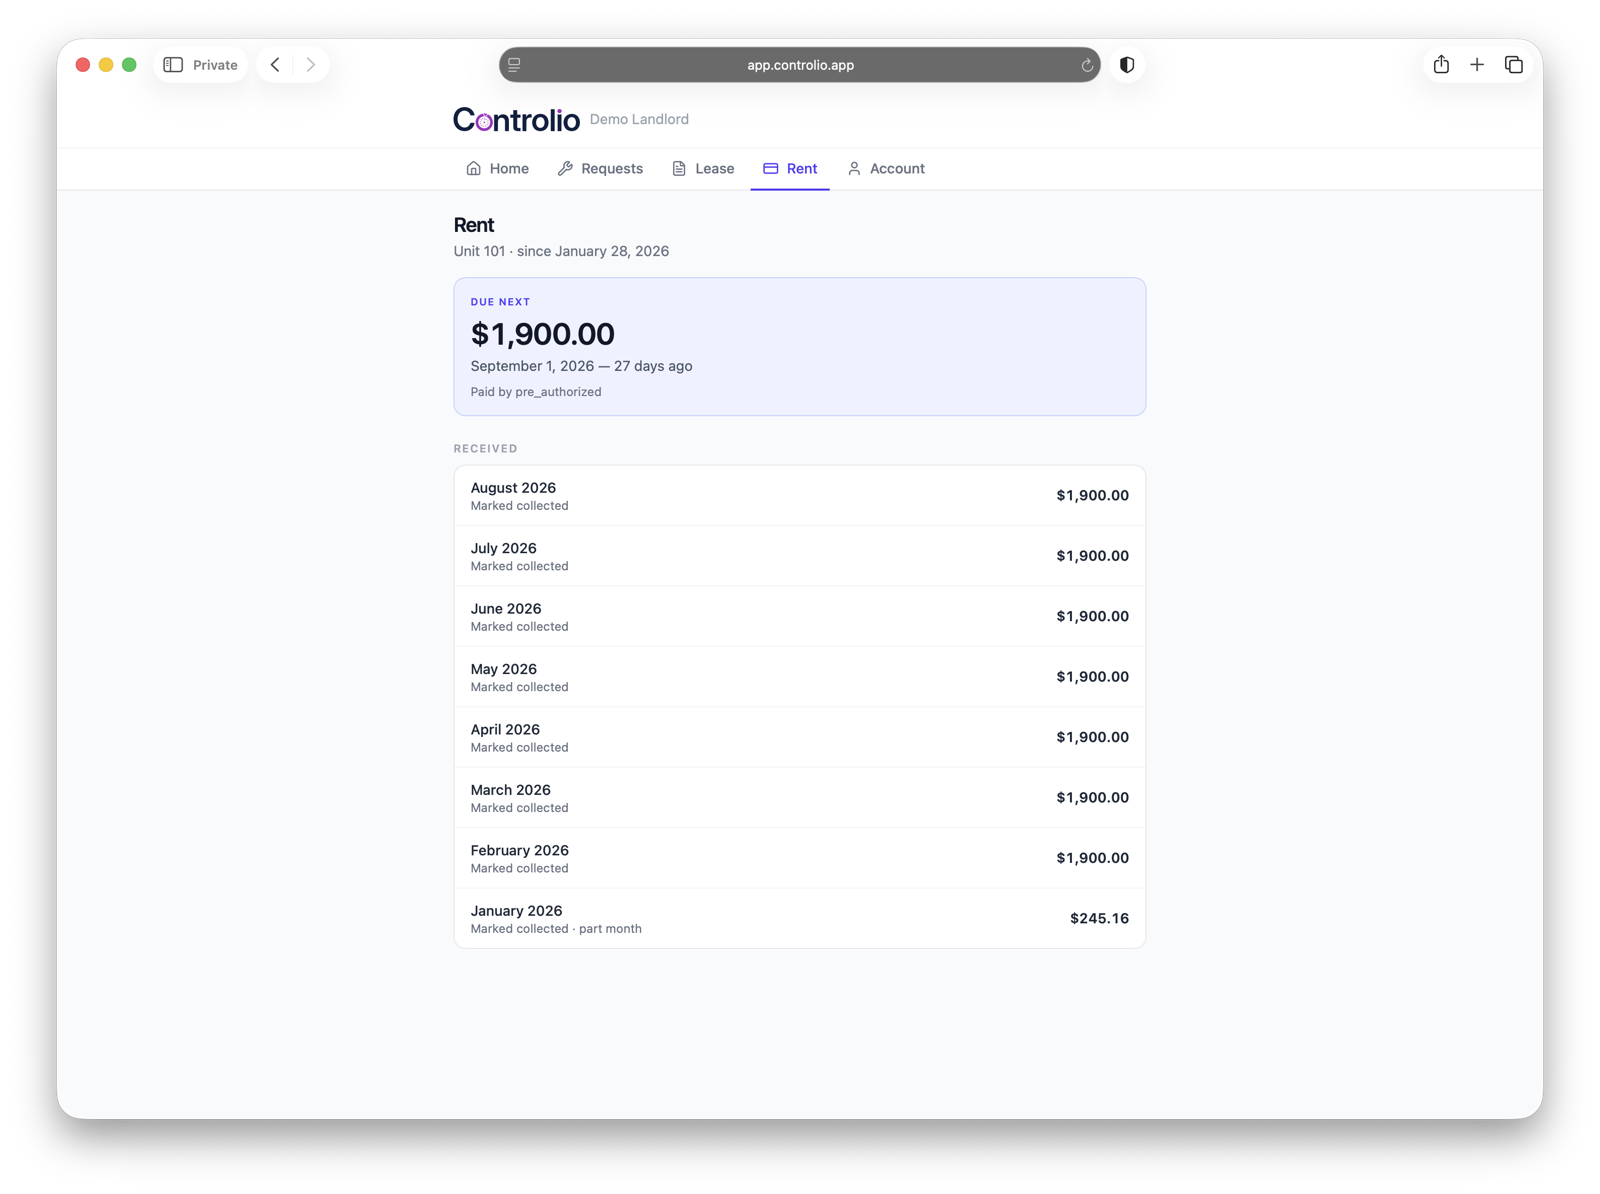Click the Private label in the toolbar
1600x1194 pixels.
(215, 65)
